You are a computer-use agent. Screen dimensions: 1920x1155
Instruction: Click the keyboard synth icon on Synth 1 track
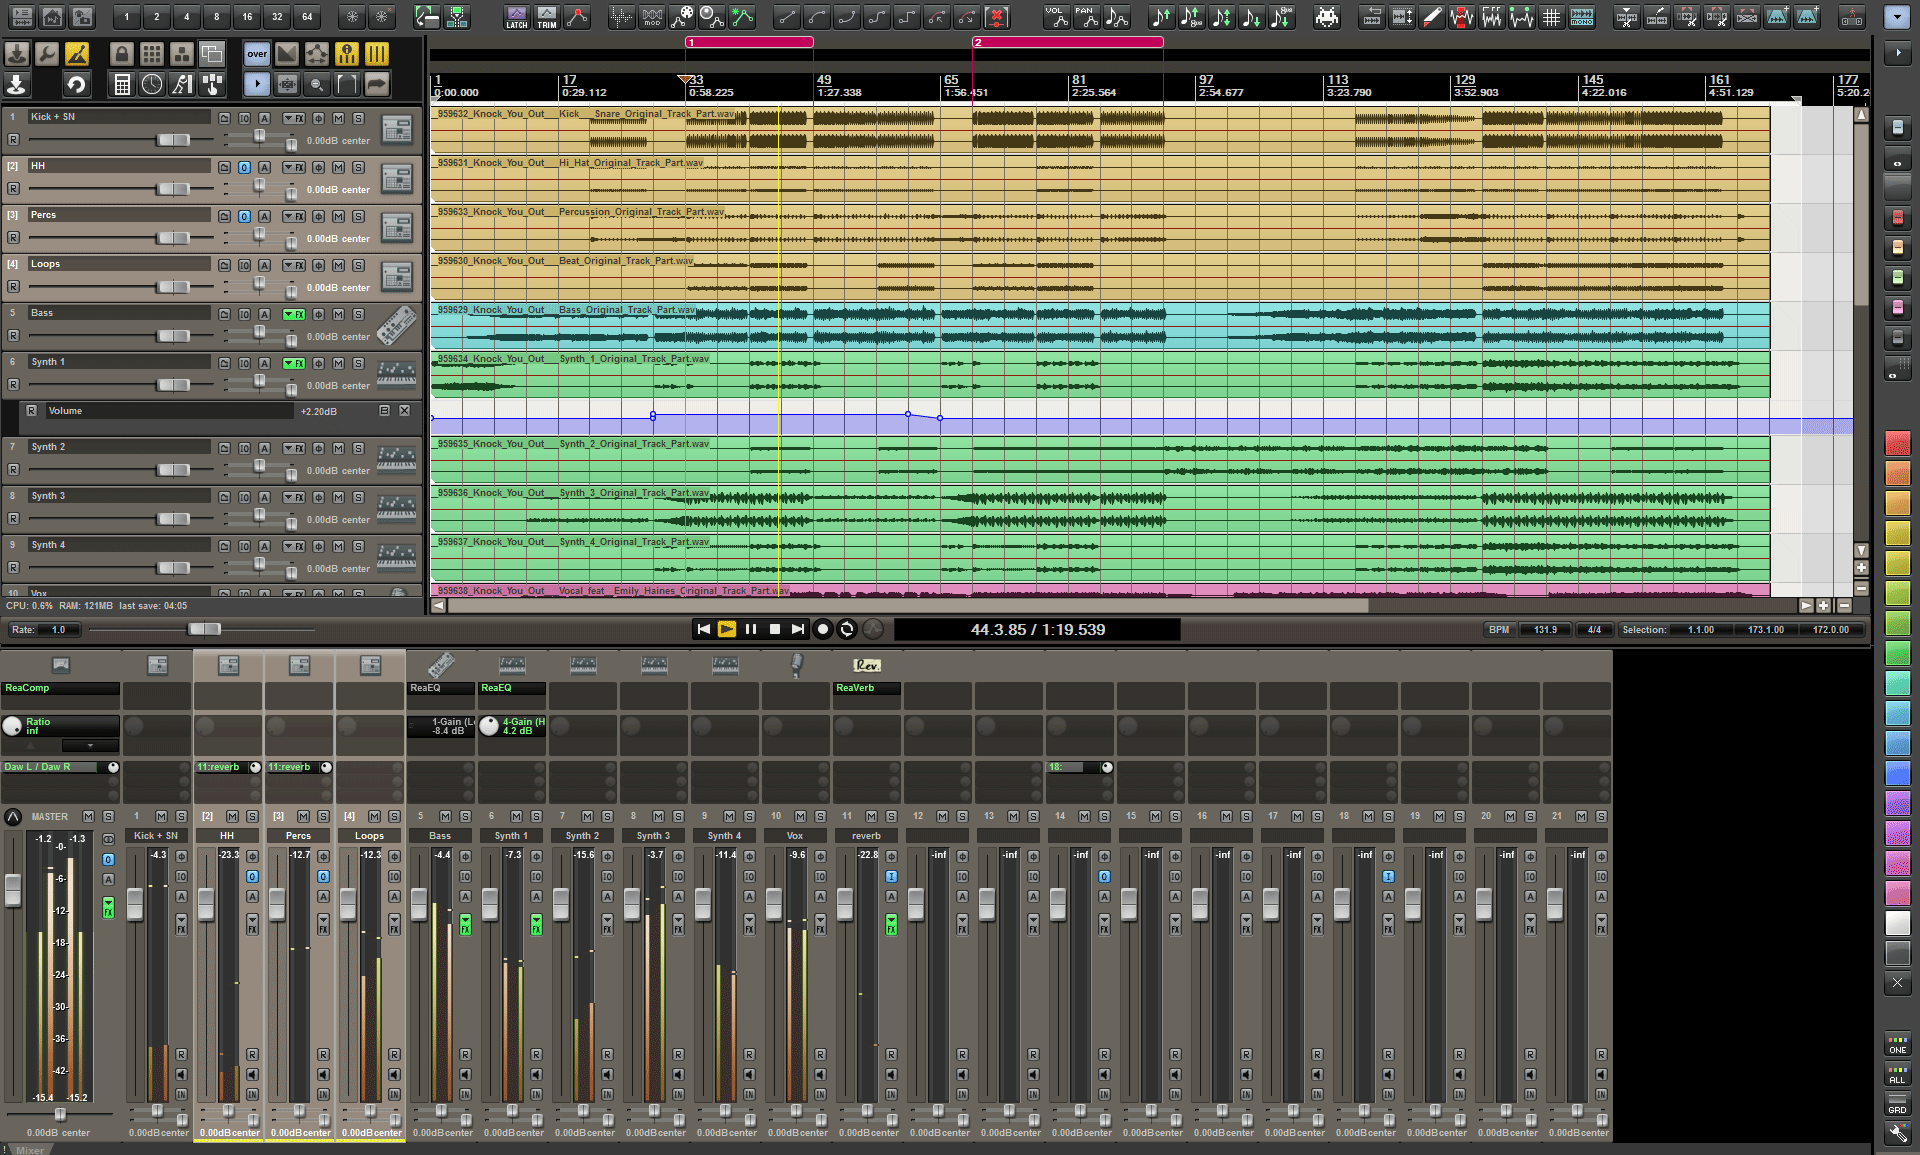pos(397,374)
